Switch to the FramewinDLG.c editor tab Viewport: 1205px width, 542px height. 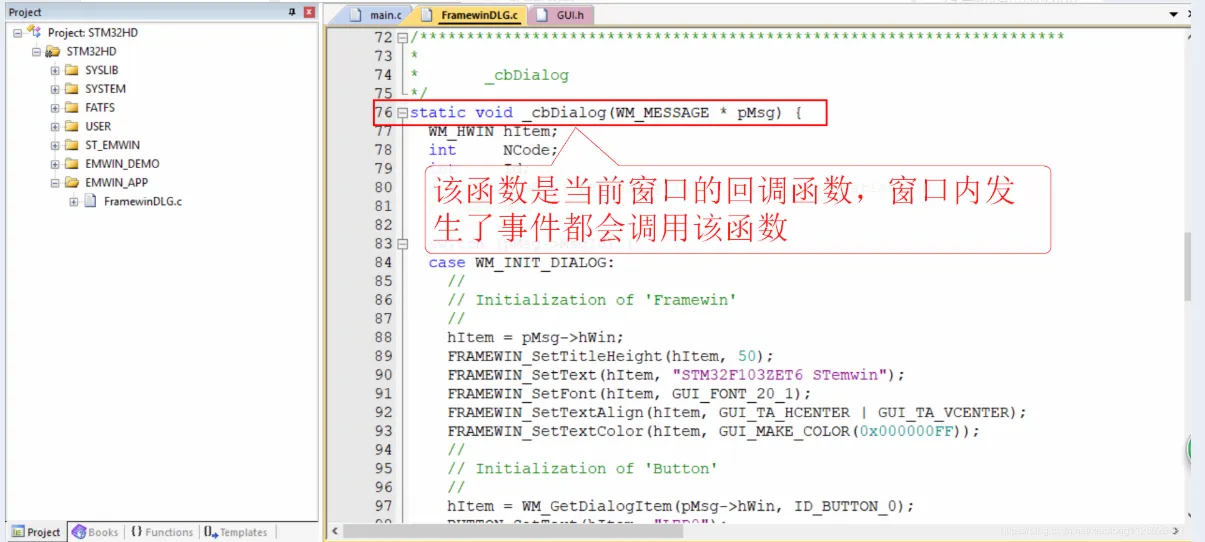click(470, 15)
